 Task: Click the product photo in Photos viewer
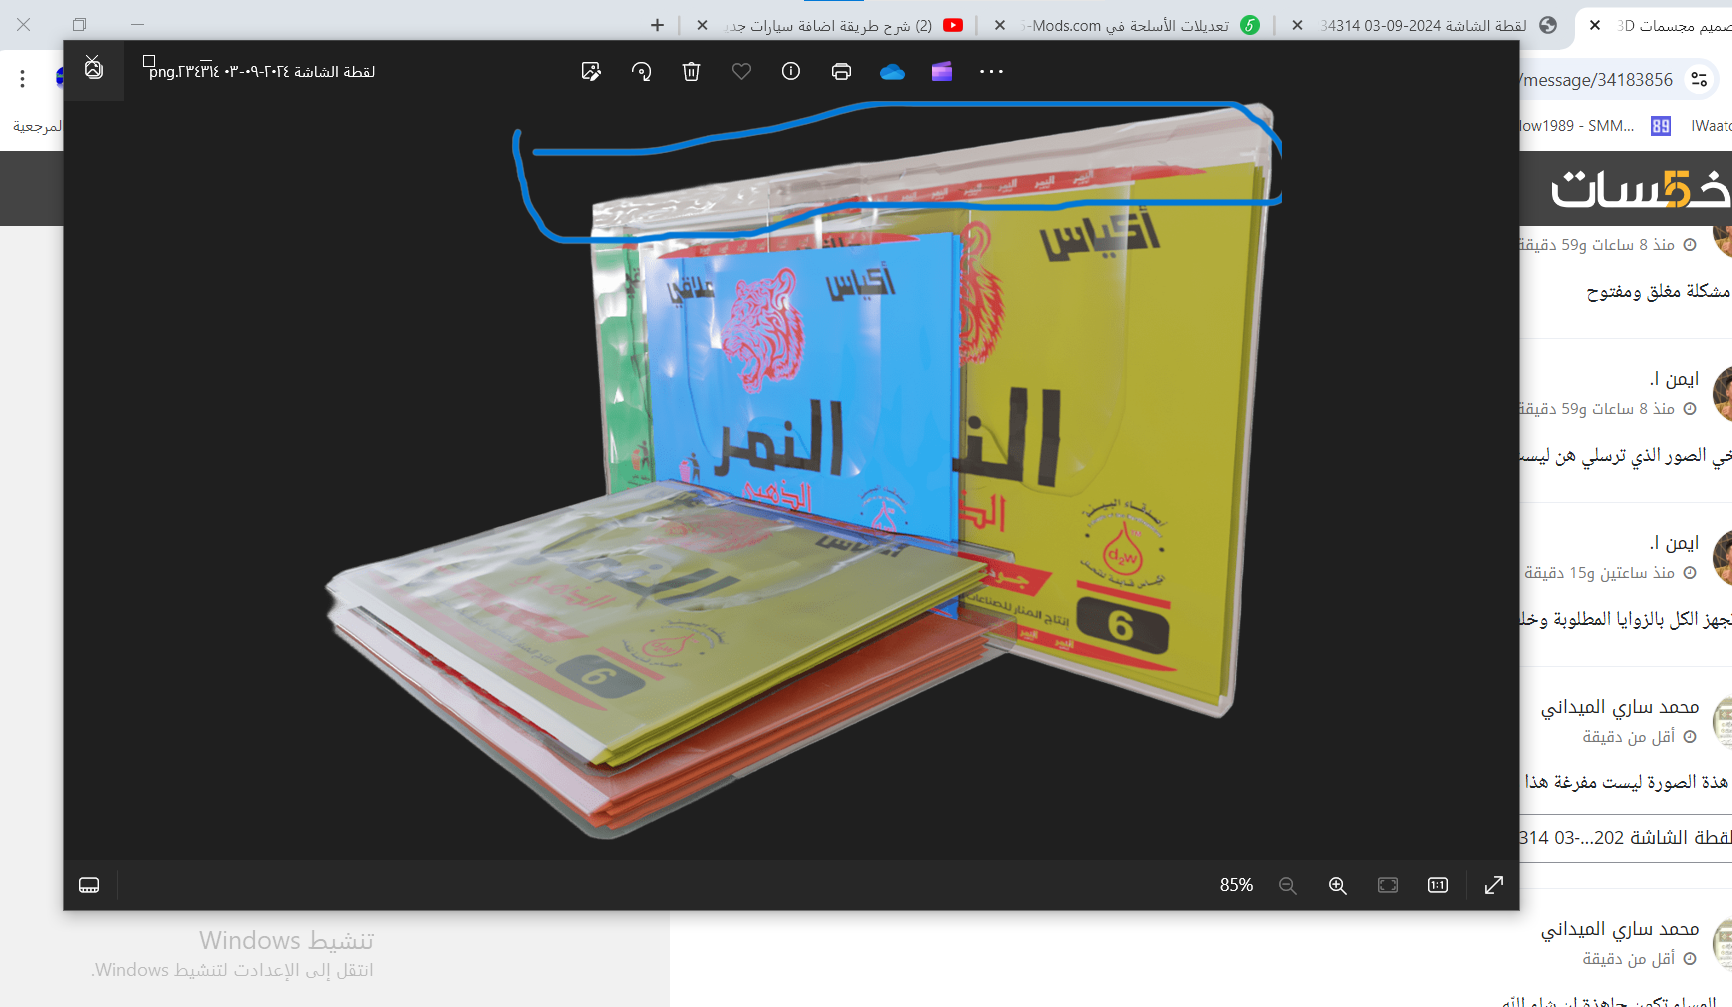800,470
